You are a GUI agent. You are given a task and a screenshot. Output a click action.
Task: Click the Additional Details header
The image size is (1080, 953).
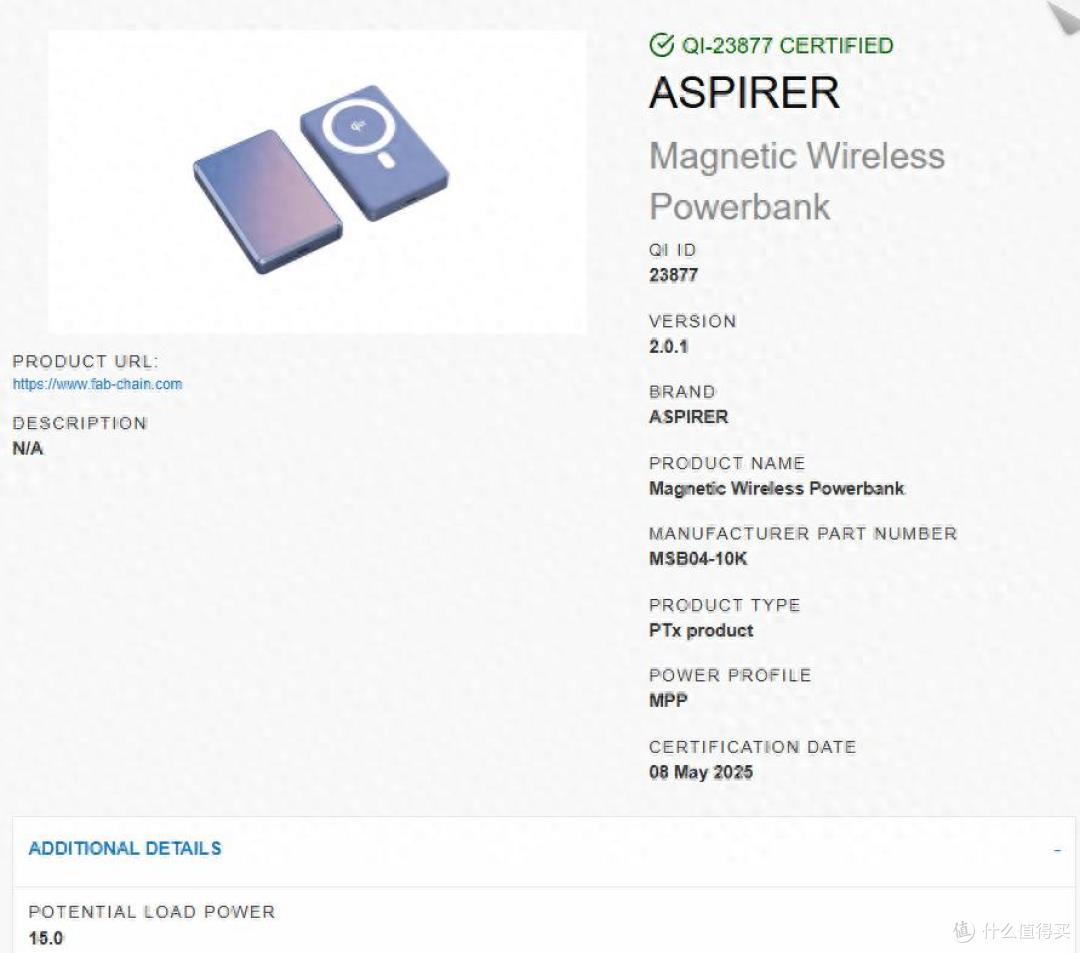125,848
